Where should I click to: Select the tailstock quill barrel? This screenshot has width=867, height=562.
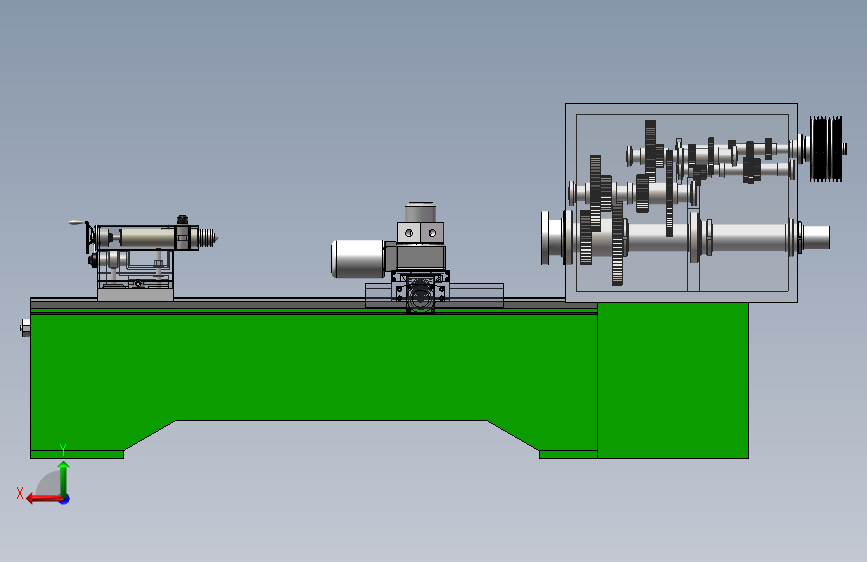[147, 238]
